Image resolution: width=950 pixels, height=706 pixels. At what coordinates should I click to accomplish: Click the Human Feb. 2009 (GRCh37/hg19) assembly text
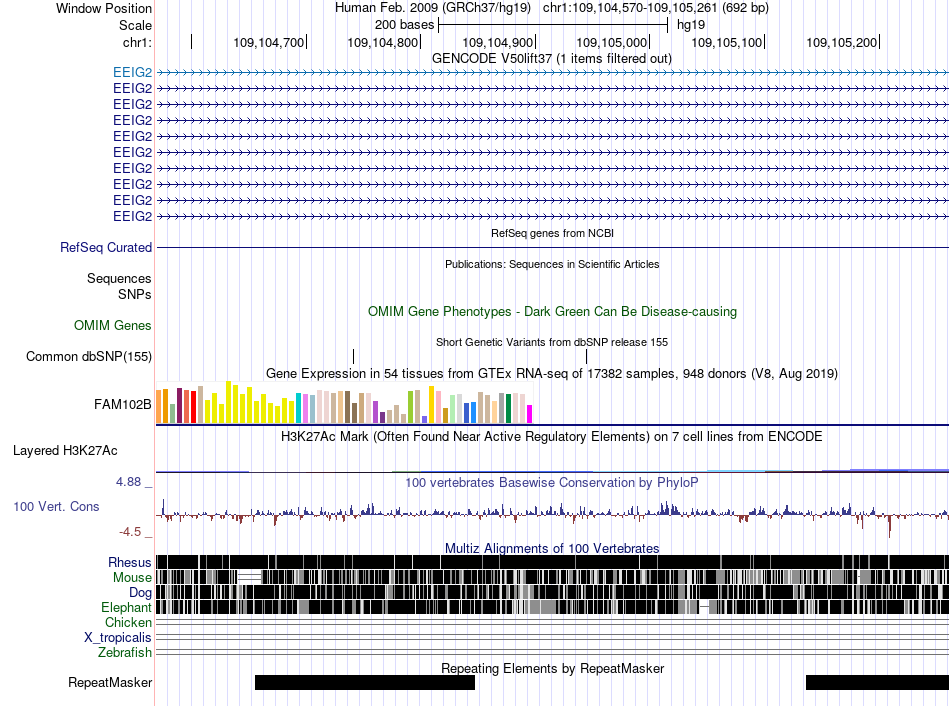[x=433, y=8]
